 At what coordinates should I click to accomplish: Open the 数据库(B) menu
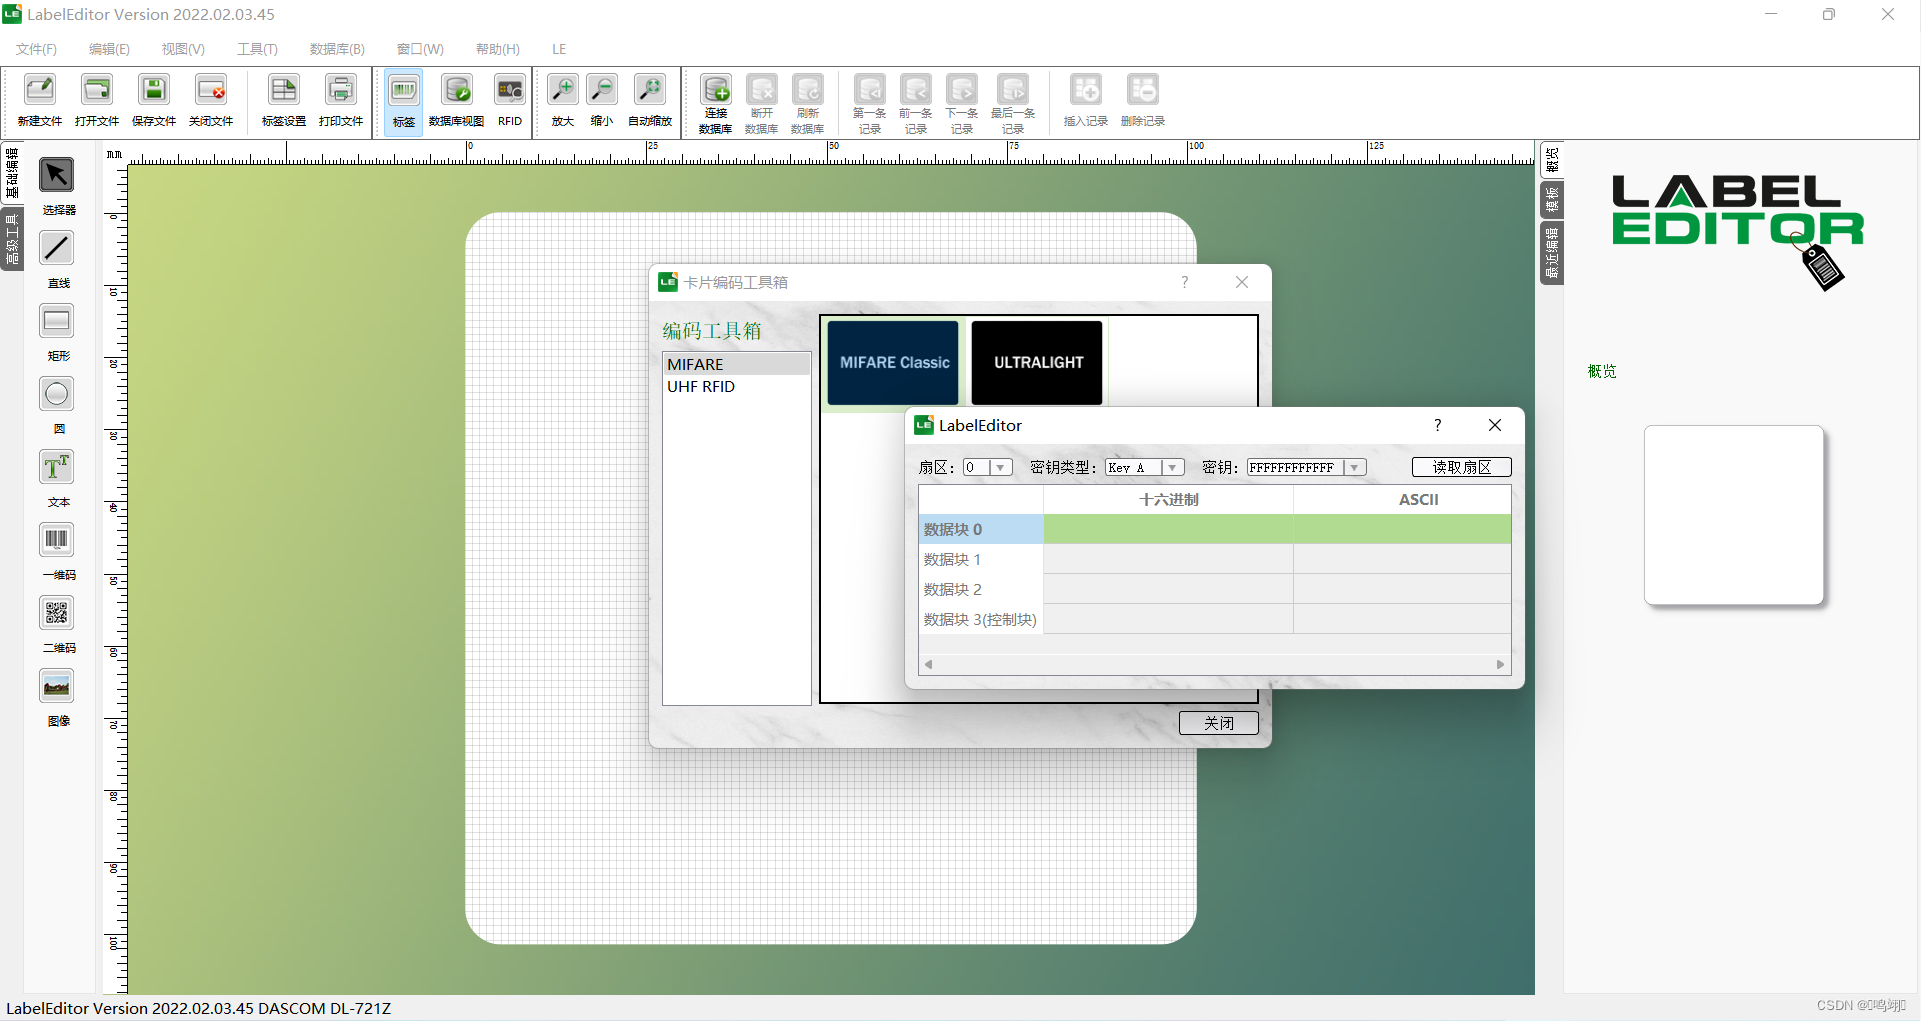(337, 49)
